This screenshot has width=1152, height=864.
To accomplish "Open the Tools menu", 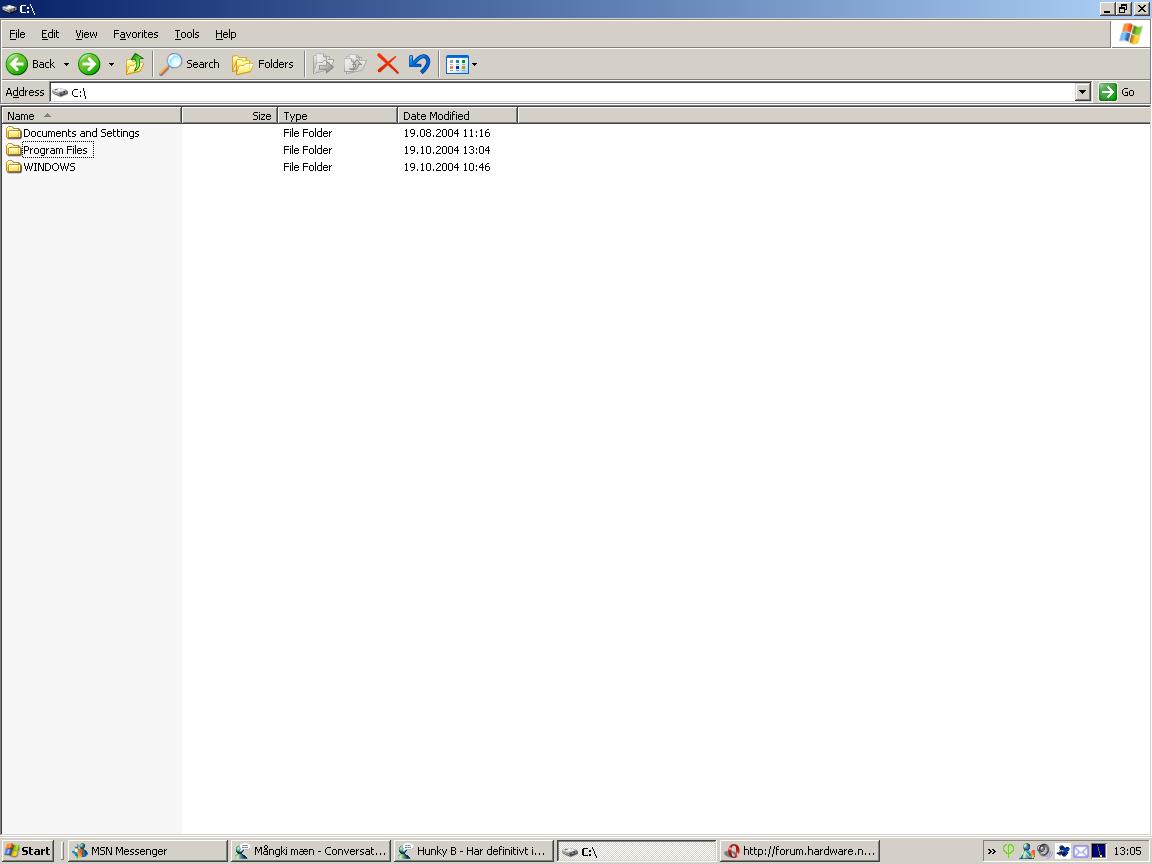I will pyautogui.click(x=187, y=34).
